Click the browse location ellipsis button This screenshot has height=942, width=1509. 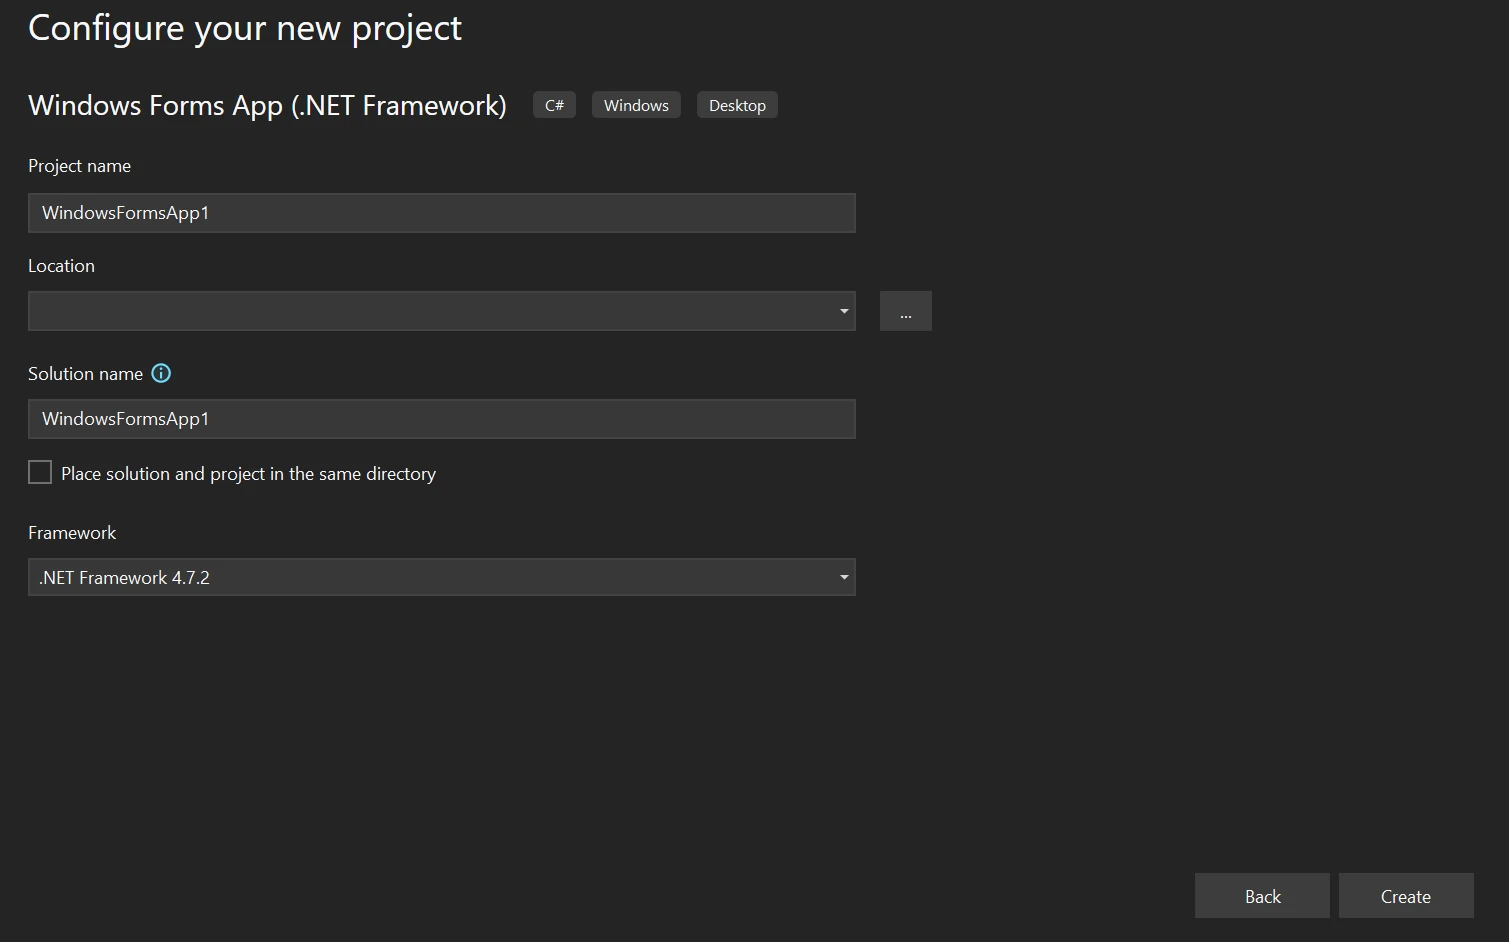coord(905,311)
